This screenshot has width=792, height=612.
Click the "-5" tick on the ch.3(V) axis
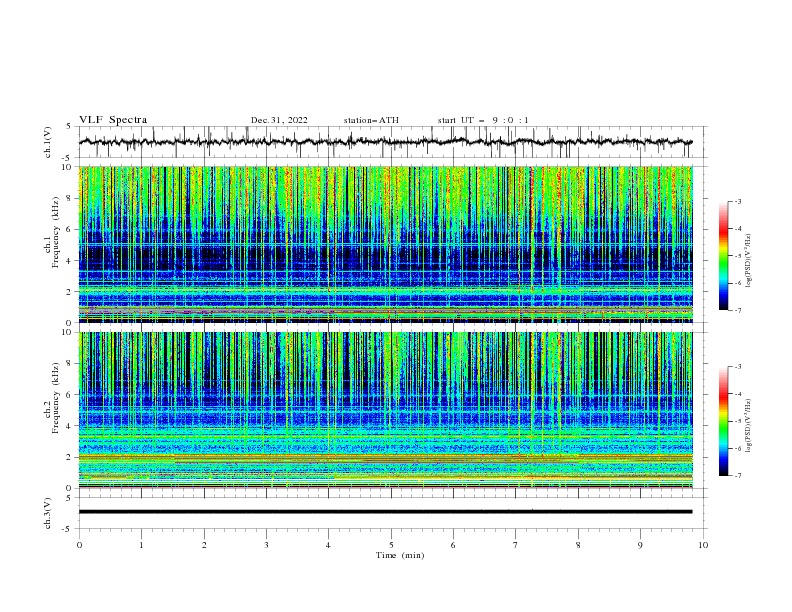(68, 529)
